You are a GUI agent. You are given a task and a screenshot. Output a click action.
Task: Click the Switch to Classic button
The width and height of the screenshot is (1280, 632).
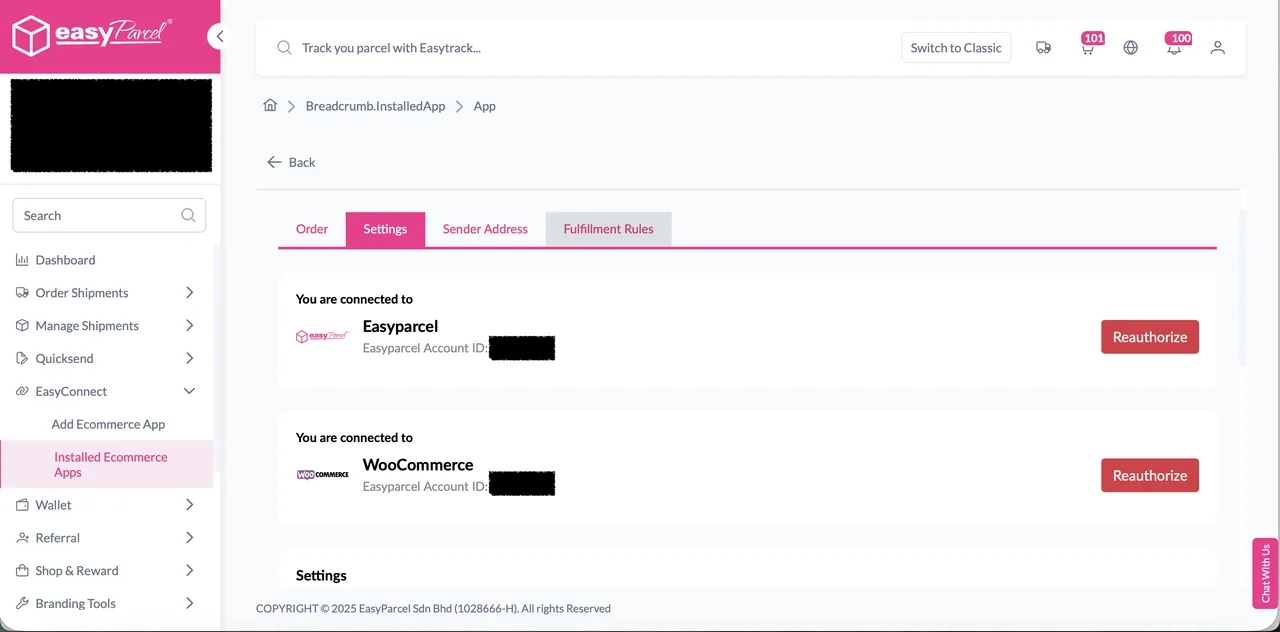(955, 47)
